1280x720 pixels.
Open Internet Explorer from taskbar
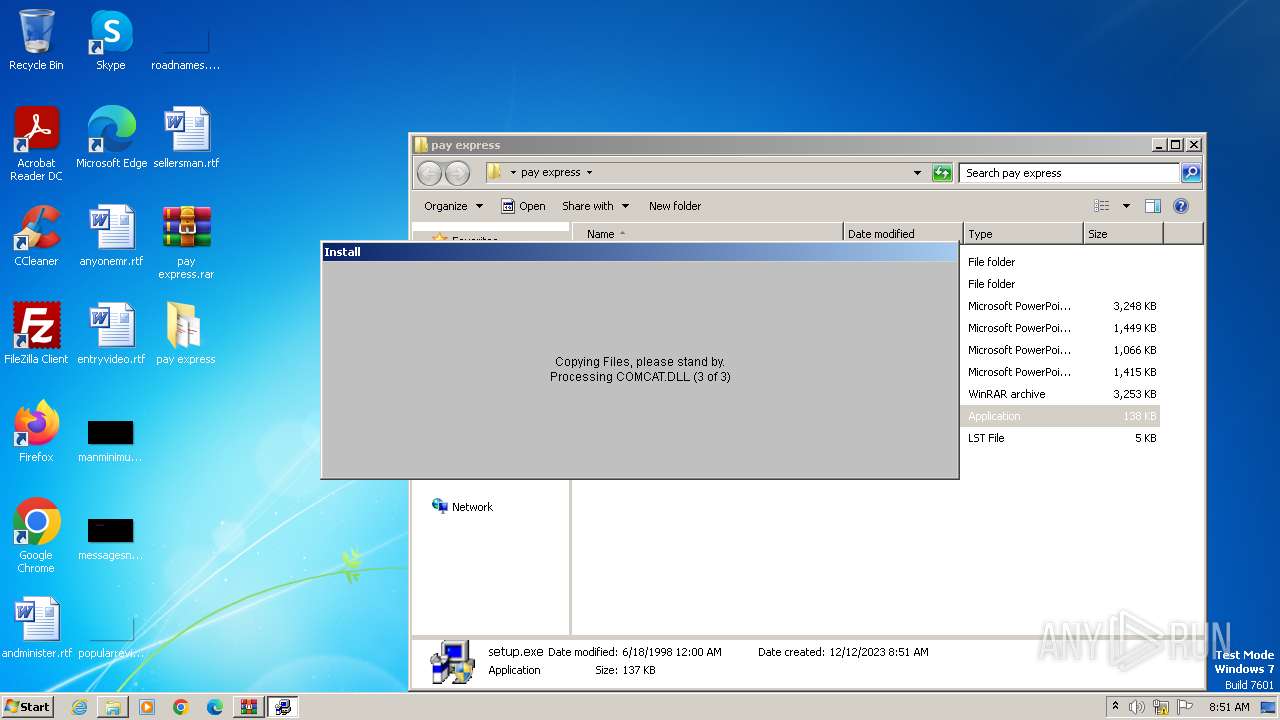(79, 707)
